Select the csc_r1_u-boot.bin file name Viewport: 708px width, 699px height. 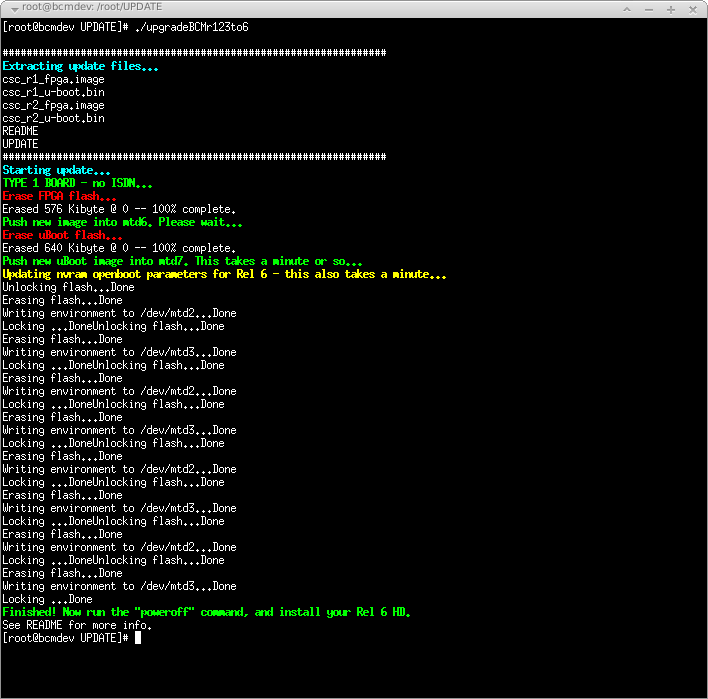53,92
